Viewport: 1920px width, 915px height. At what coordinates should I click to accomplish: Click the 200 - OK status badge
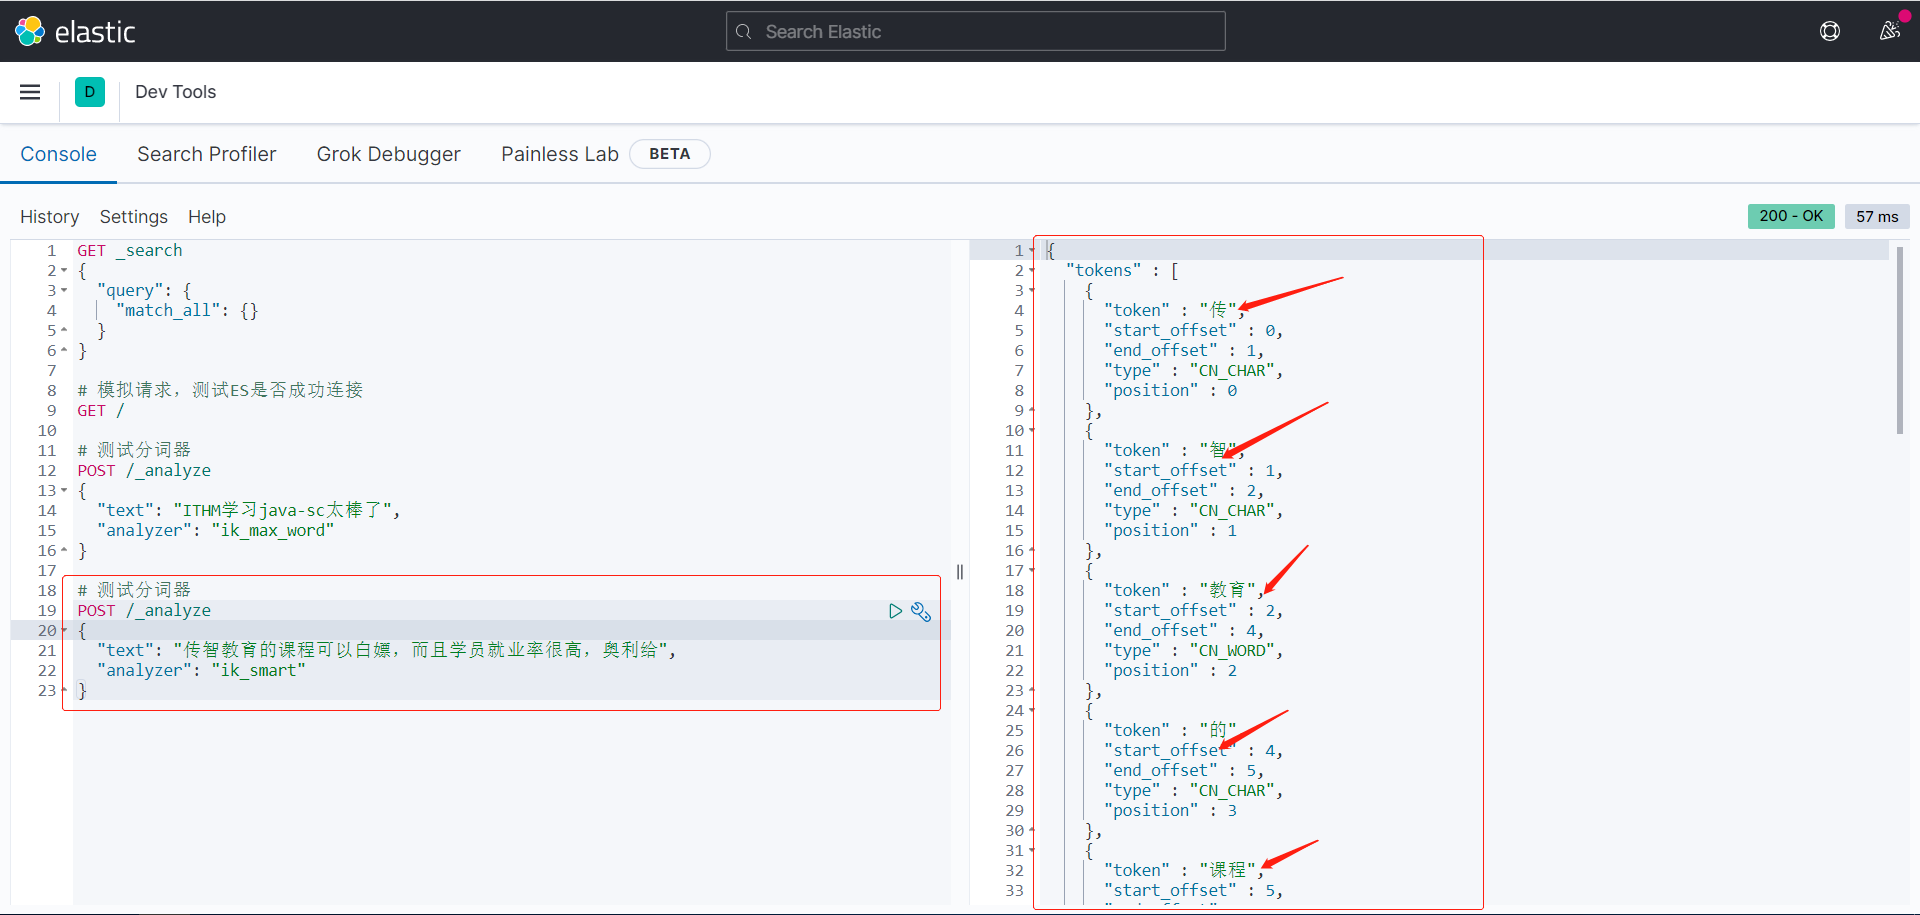point(1791,216)
